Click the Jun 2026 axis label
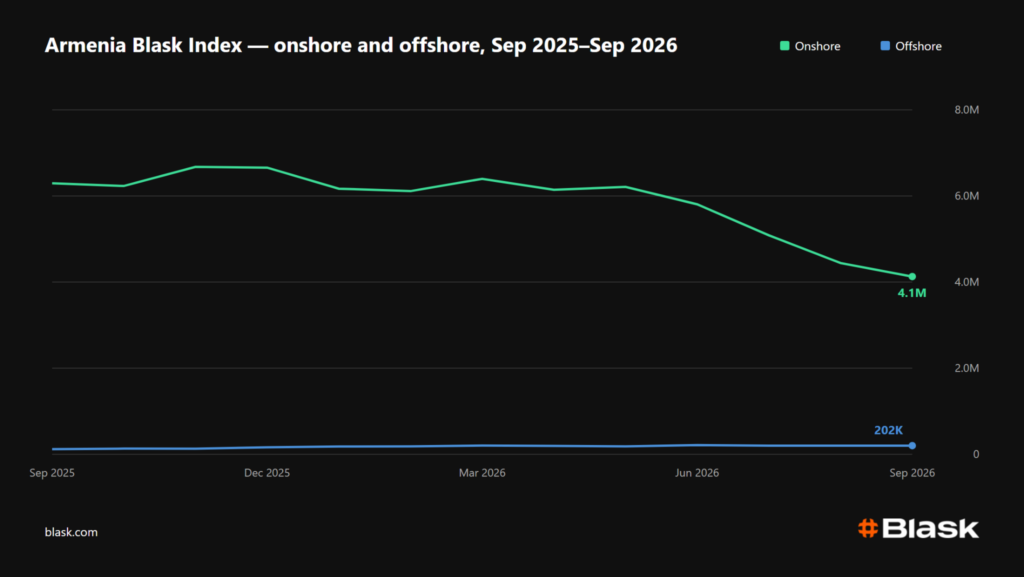The width and height of the screenshot is (1024, 577). click(x=697, y=473)
